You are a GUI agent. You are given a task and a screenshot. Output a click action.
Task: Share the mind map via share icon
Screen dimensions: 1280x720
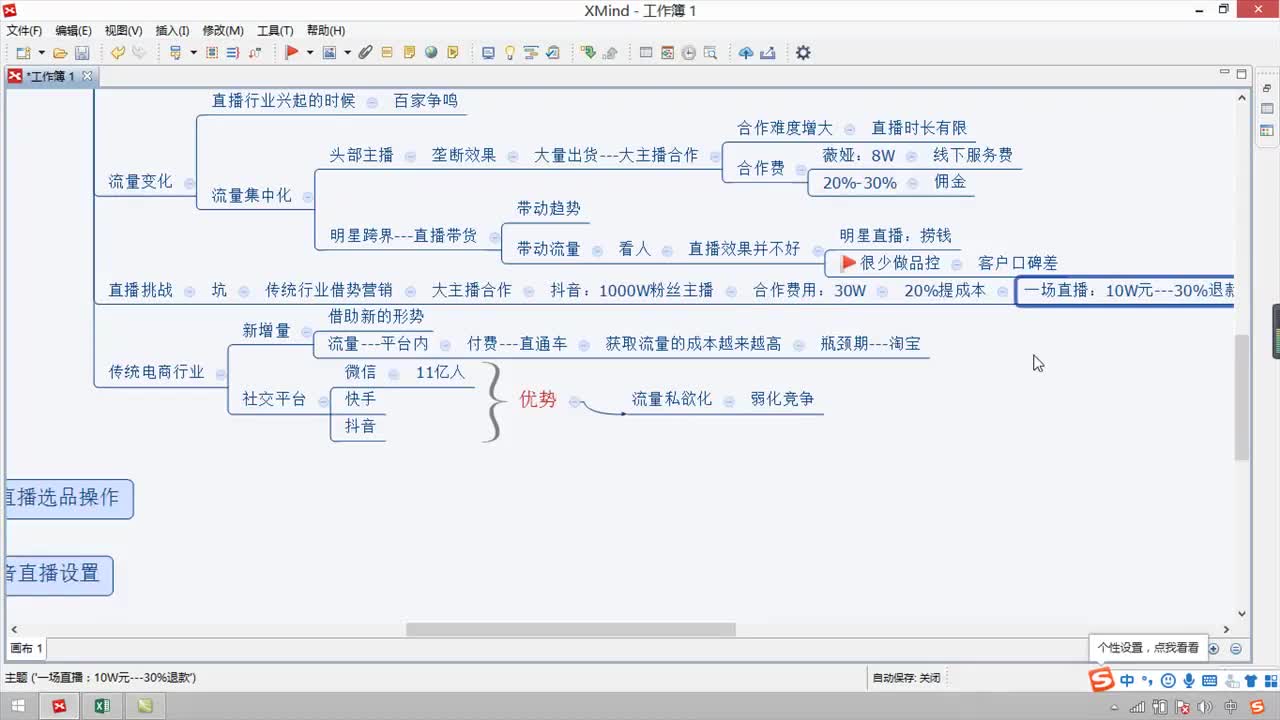[768, 52]
